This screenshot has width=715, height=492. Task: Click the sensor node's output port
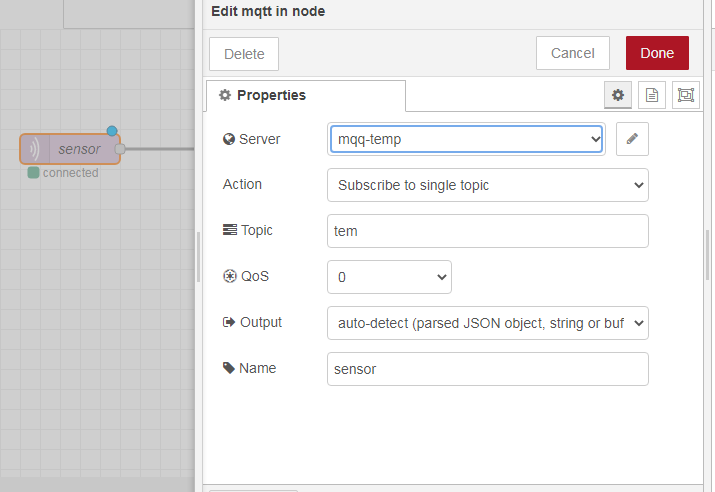pos(120,149)
